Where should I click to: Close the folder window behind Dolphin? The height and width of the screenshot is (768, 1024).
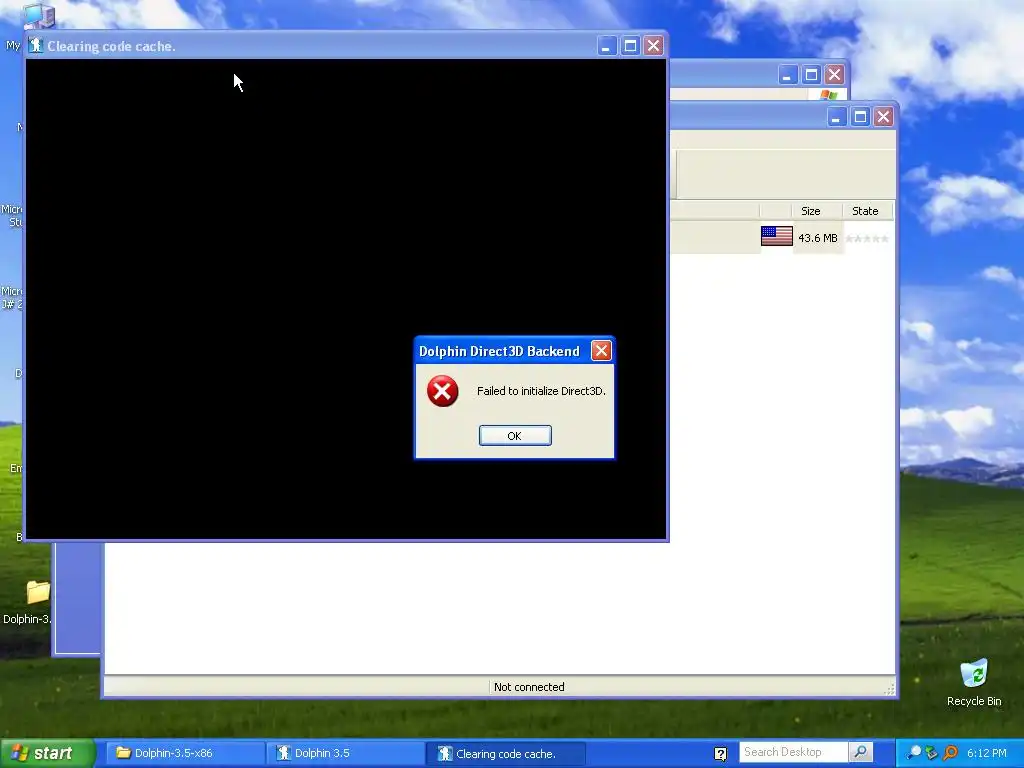click(834, 74)
